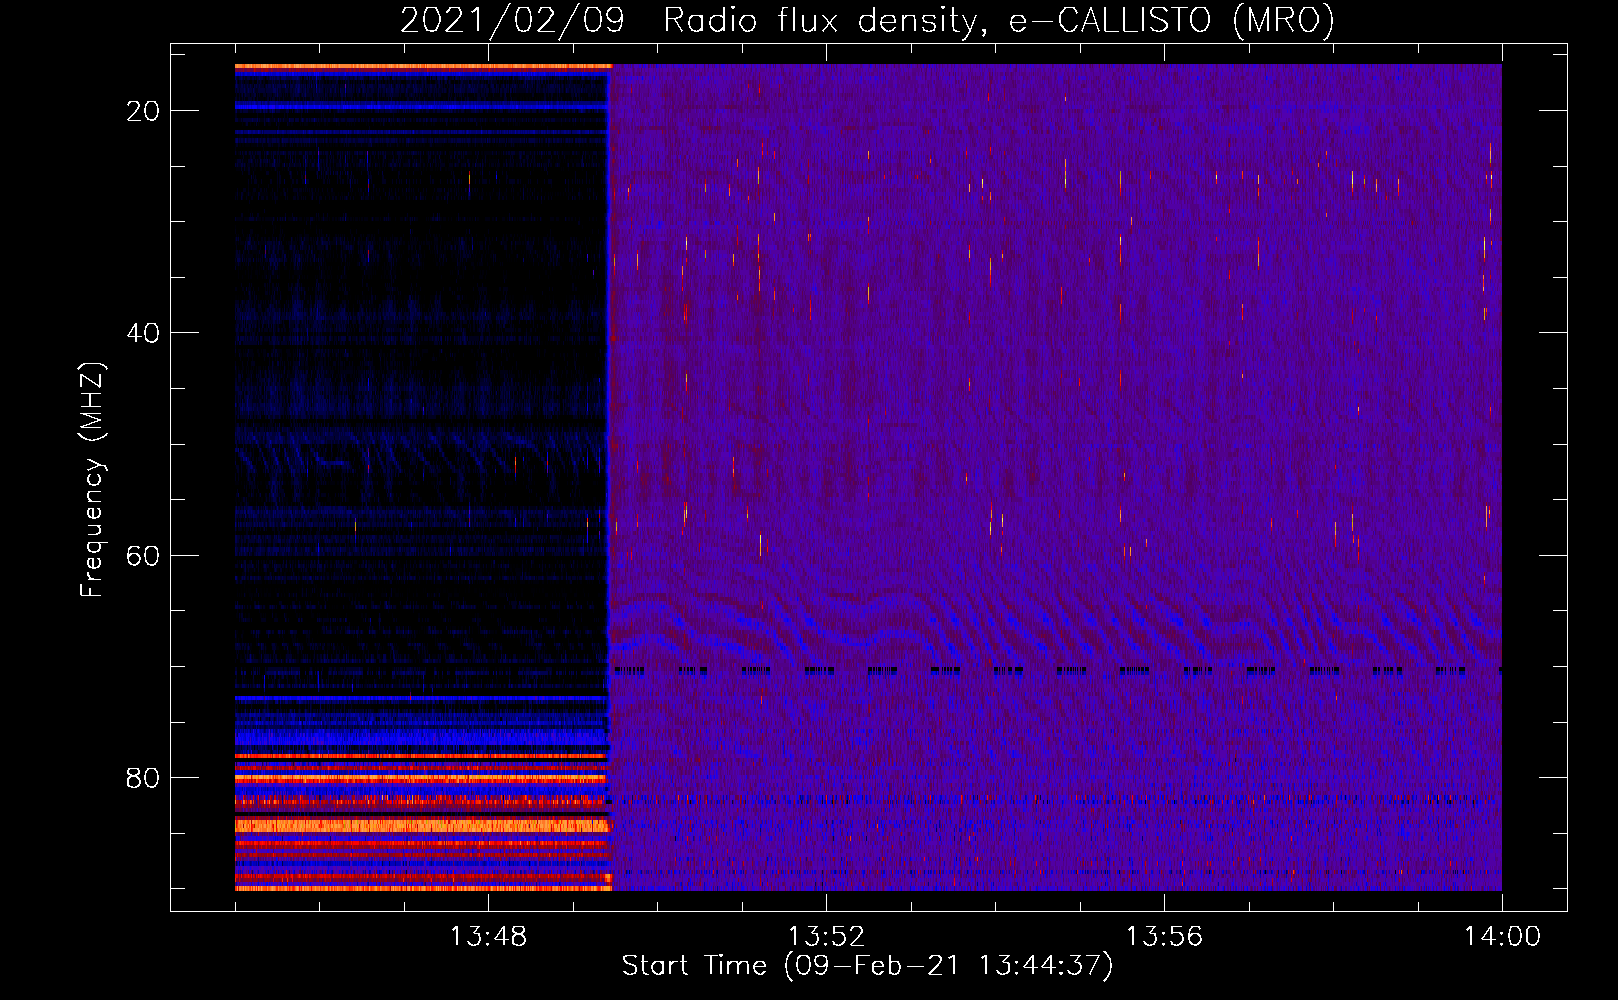Click the '13:56' time axis label
Screen dimensions: 1618x1000
1164,937
